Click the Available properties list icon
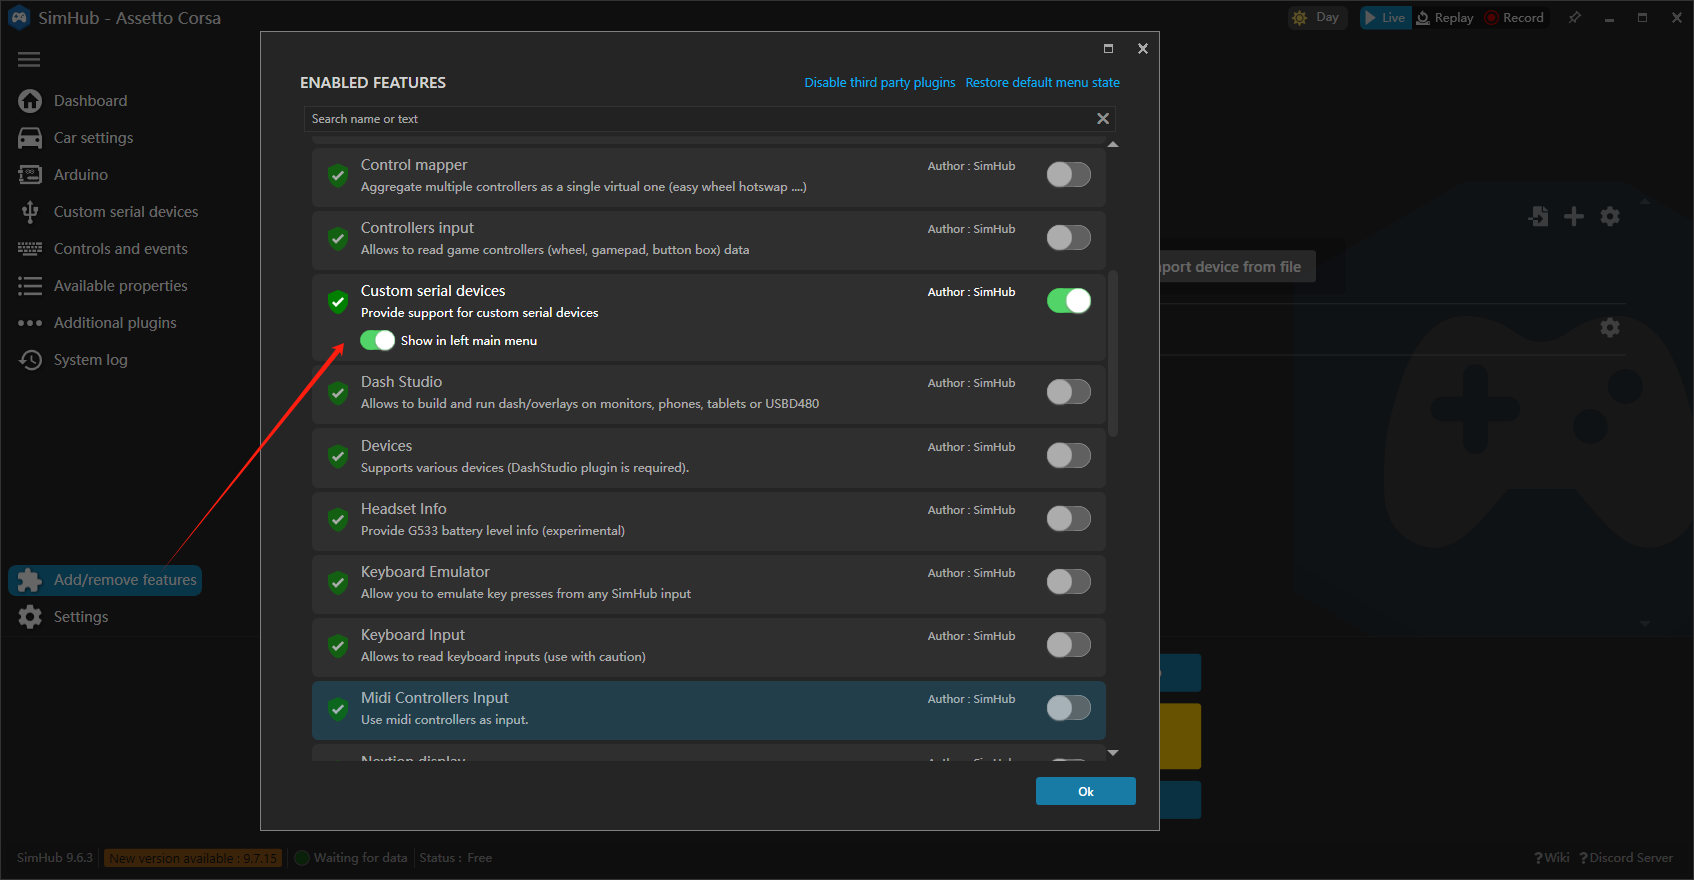The height and width of the screenshot is (880, 1694). point(30,286)
